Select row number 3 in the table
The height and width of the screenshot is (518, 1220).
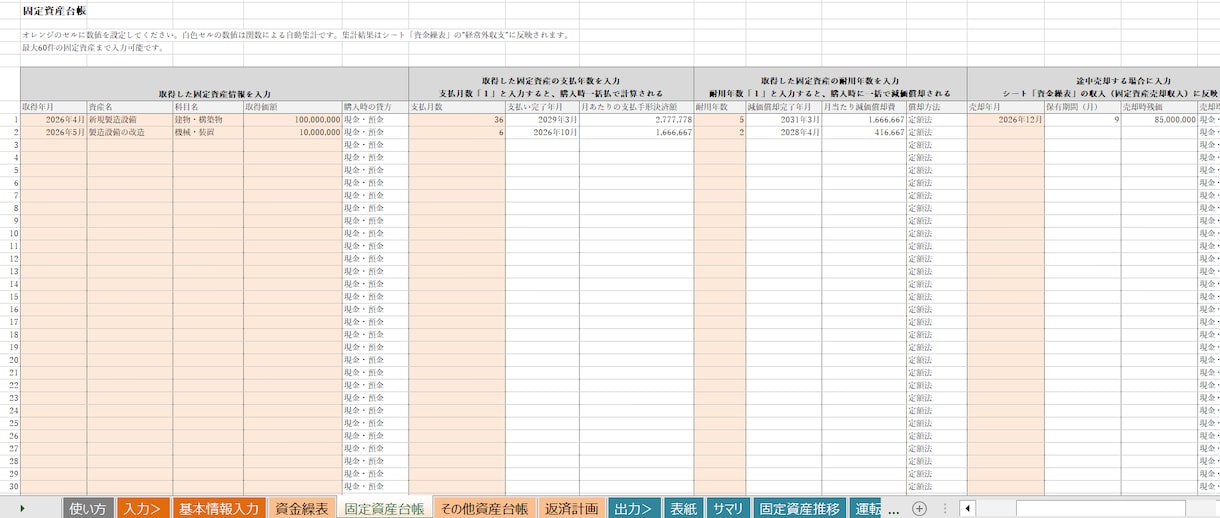[x=15, y=145]
